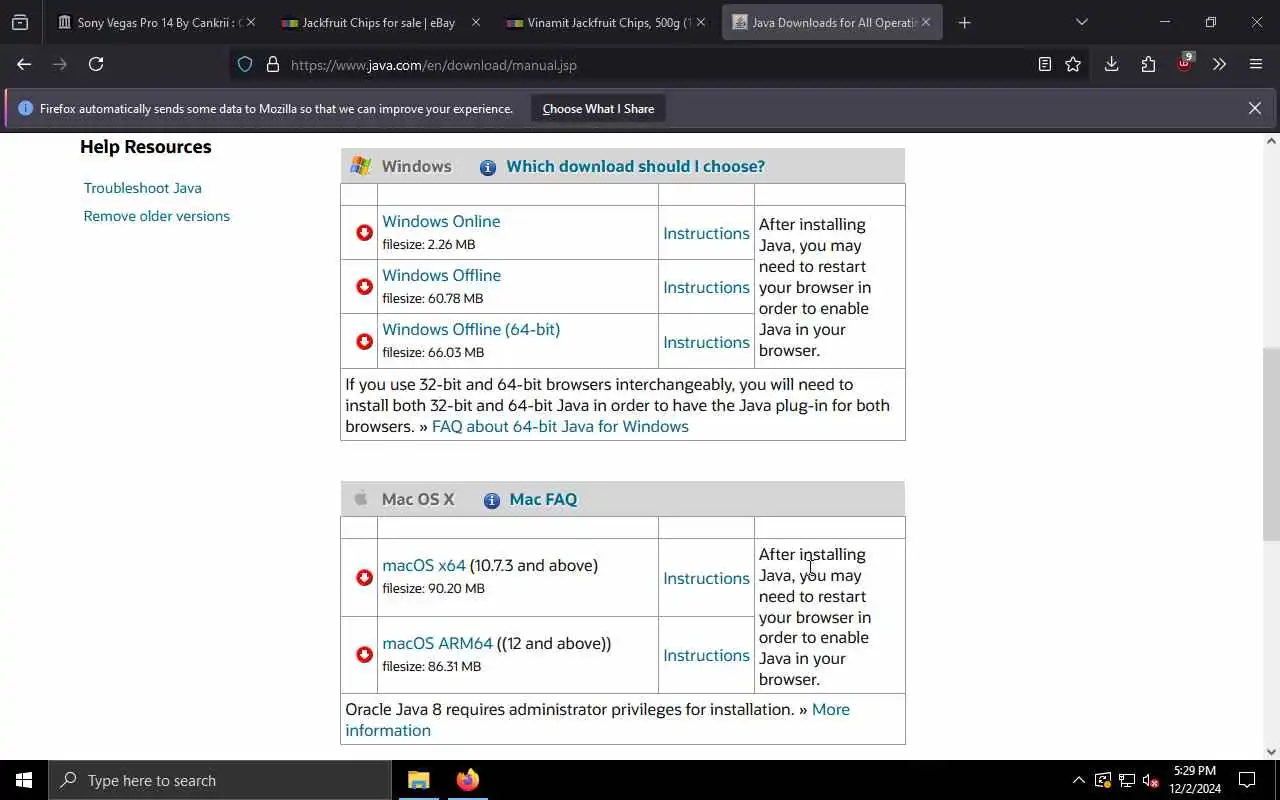Click info icon beside Which download should I choose
1280x800 pixels.
point(488,168)
